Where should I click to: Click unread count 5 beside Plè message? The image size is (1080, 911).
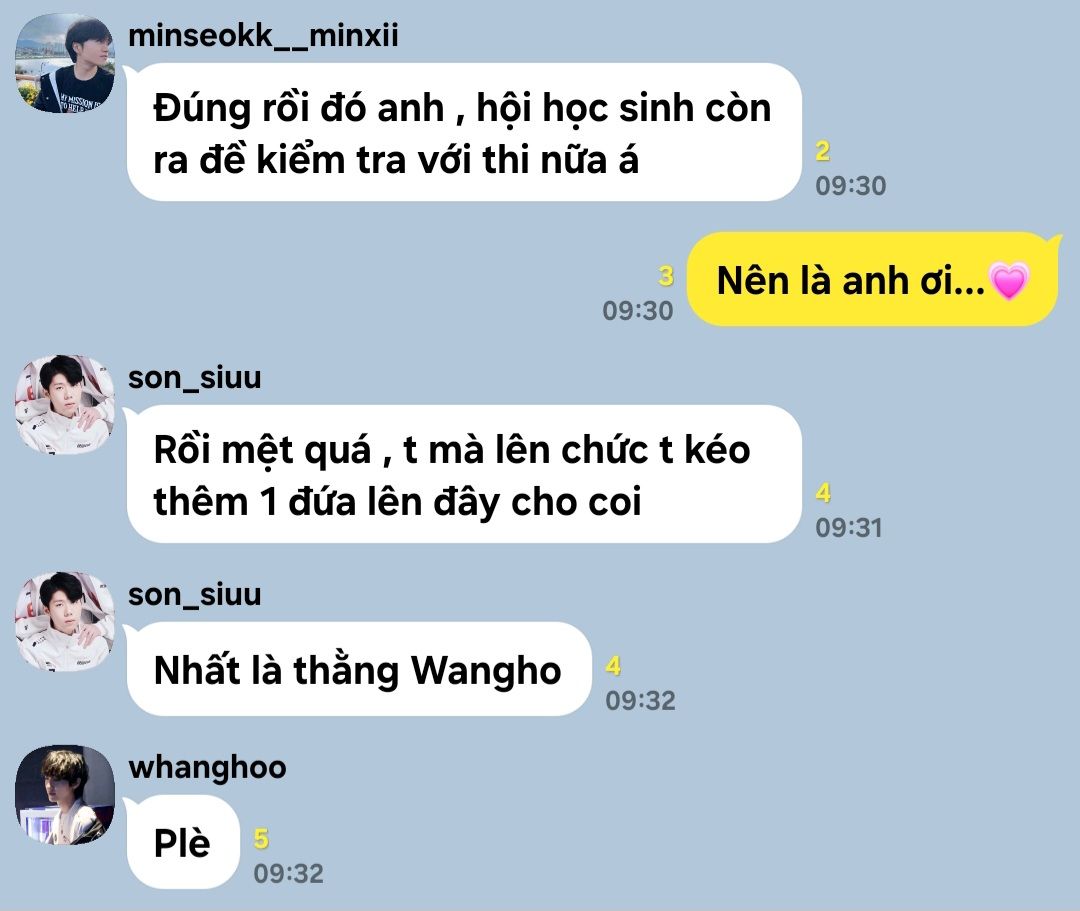point(261,839)
